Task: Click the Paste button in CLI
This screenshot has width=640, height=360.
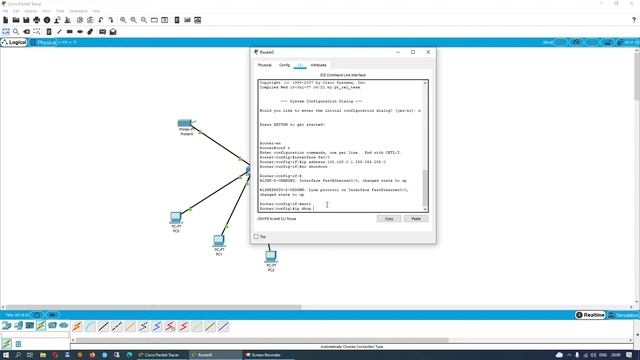Action: click(416, 219)
